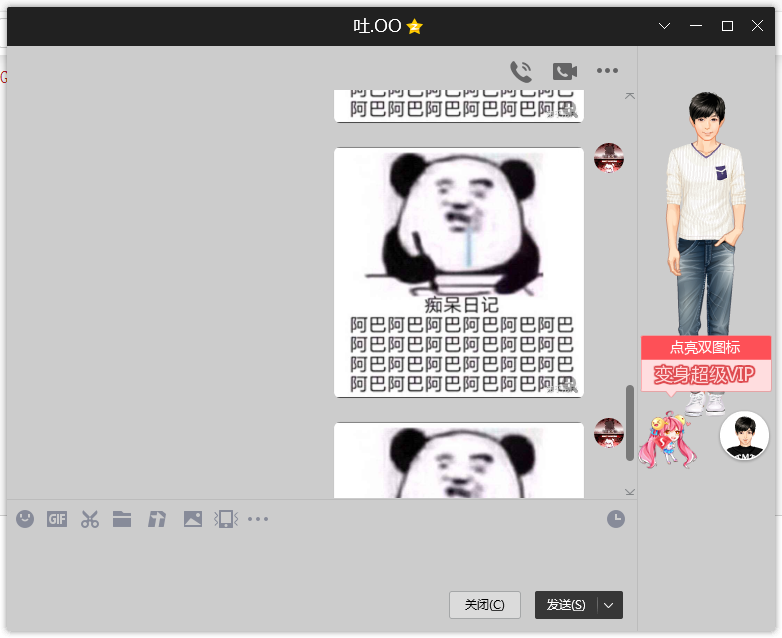Click the chat scrollbar thumb
Screen dimensions: 782x638
pos(630,423)
